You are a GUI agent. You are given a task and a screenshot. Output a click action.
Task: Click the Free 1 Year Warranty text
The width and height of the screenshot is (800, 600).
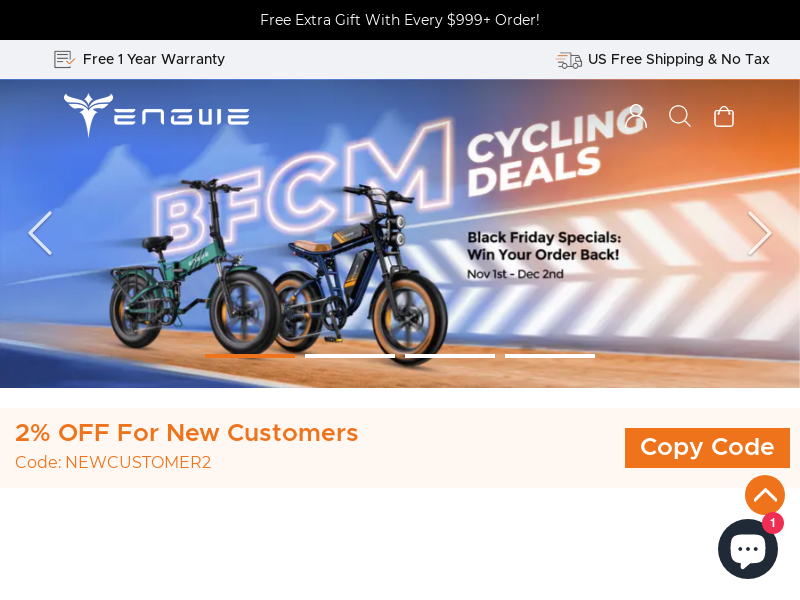tap(154, 59)
